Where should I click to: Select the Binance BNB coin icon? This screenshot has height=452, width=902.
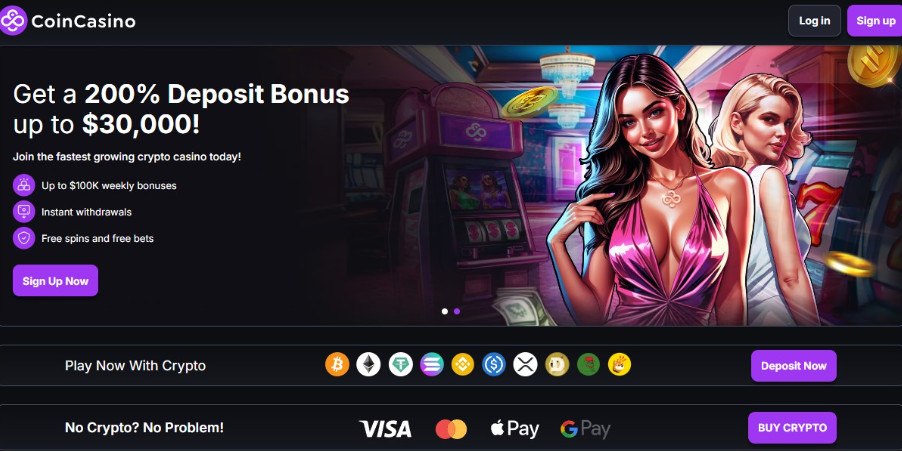pyautogui.click(x=463, y=365)
